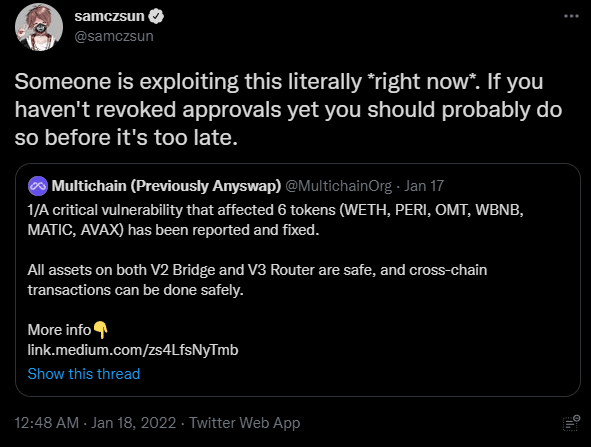Screen dimensions: 591x447
Task: Click the tweet analytics icon at bottom right
Action: [x=571, y=423]
